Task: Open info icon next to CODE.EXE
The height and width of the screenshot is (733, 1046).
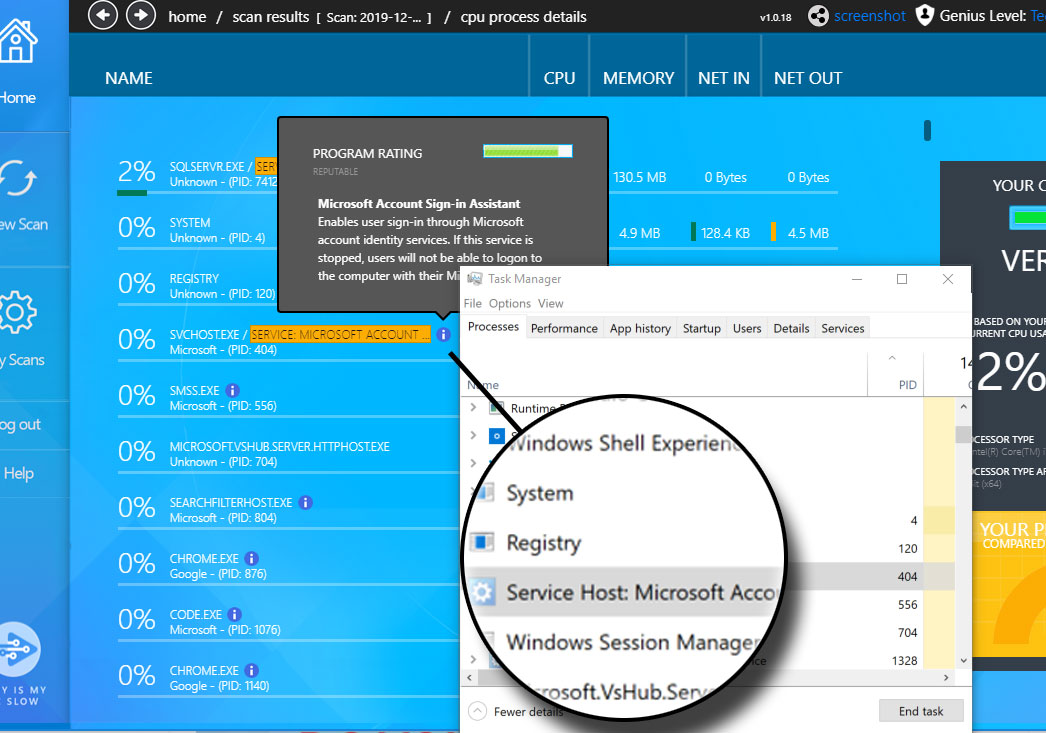Action: point(235,614)
